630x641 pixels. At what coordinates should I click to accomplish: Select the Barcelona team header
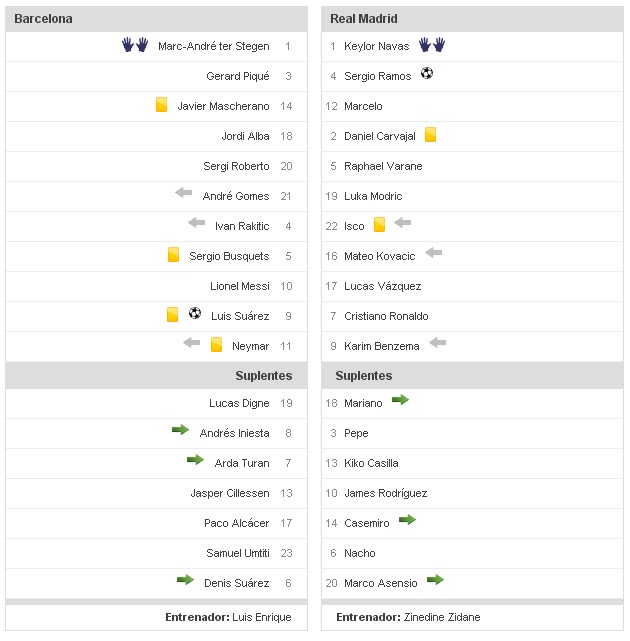point(43,19)
